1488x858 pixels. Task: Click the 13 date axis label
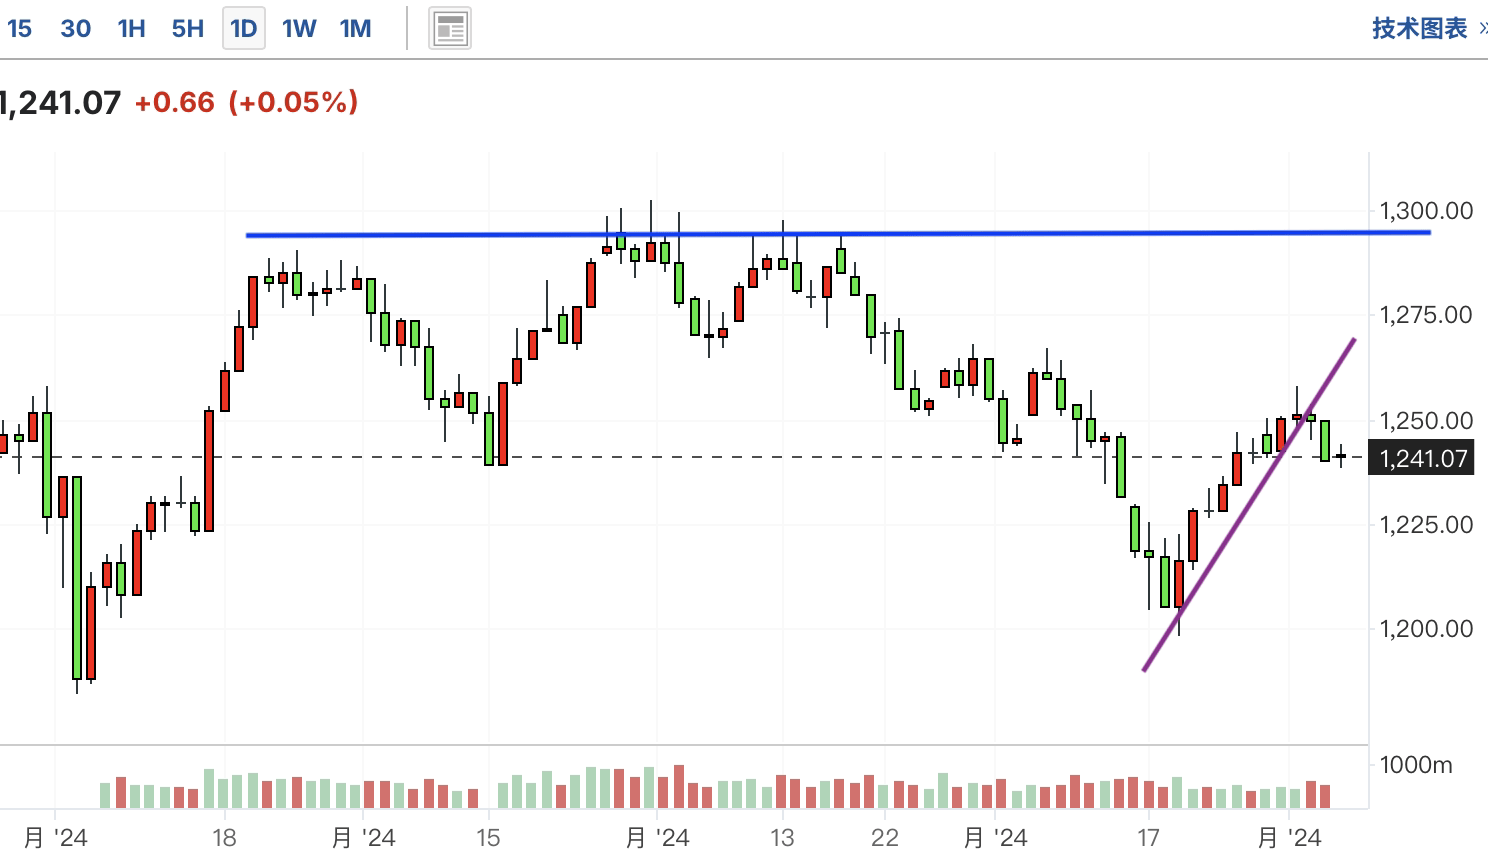tap(782, 837)
